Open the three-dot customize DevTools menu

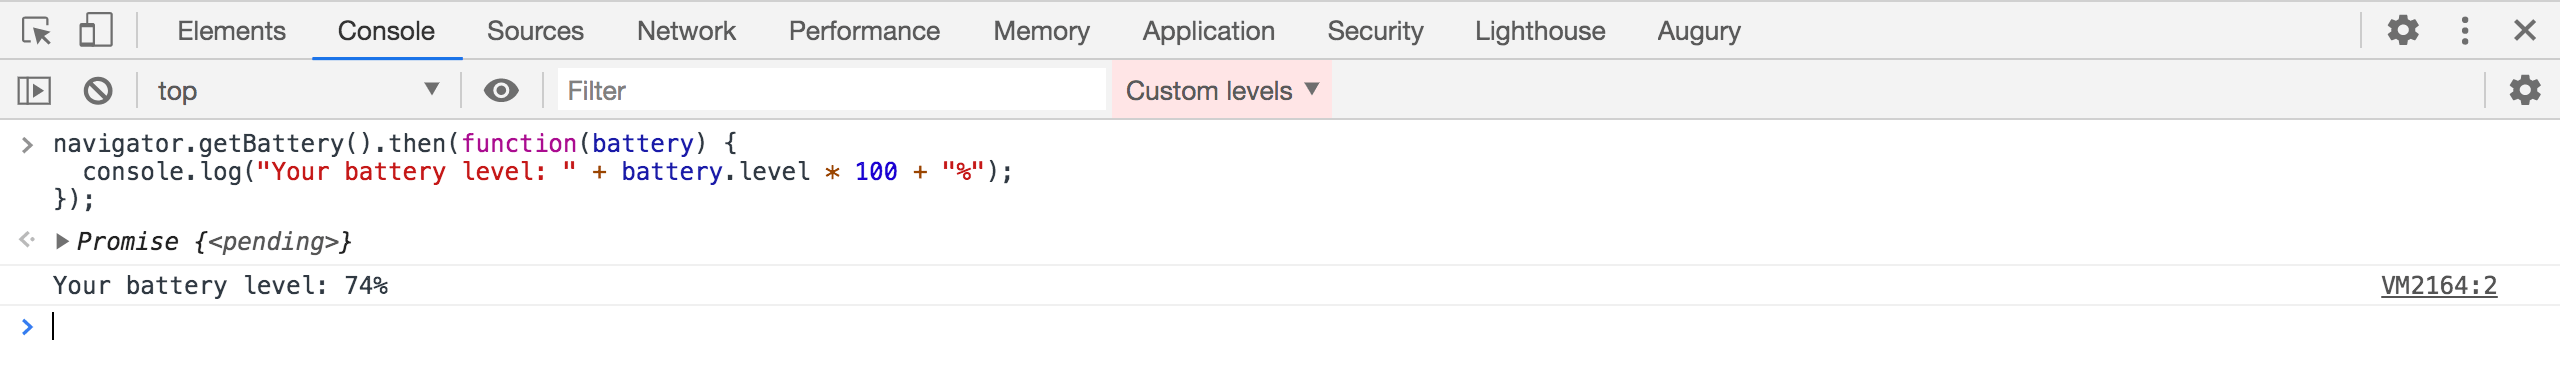(2465, 30)
